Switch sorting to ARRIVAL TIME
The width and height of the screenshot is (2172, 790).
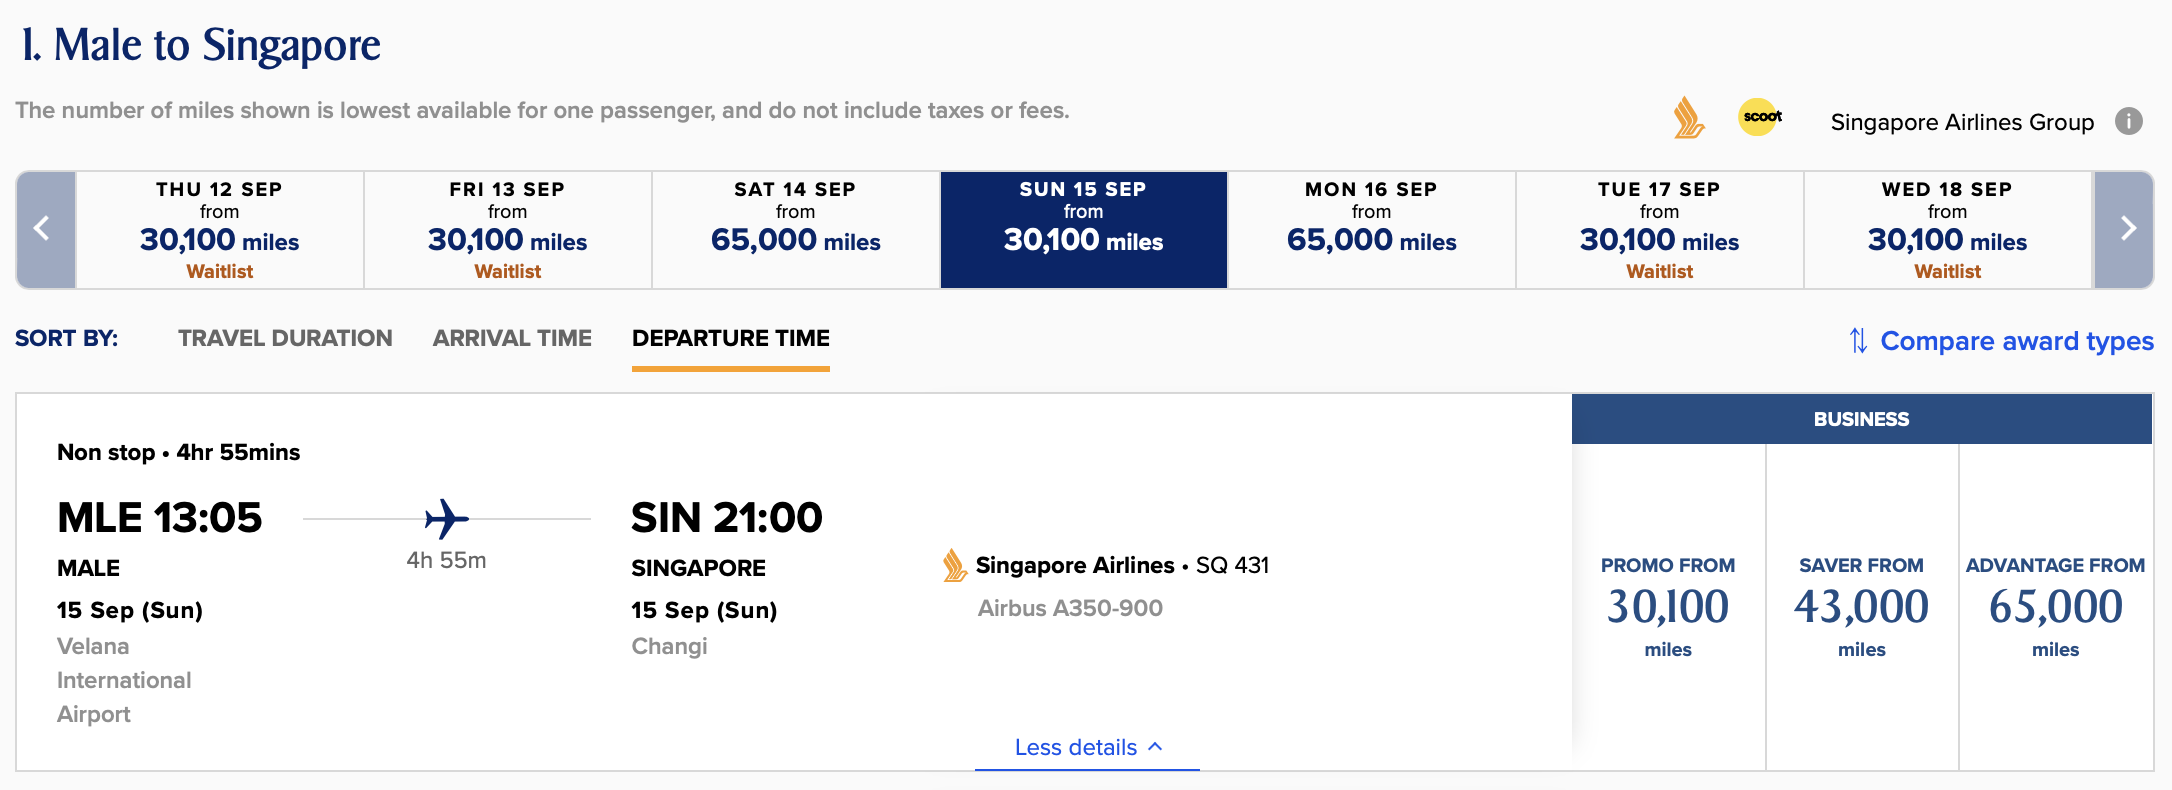tap(512, 338)
